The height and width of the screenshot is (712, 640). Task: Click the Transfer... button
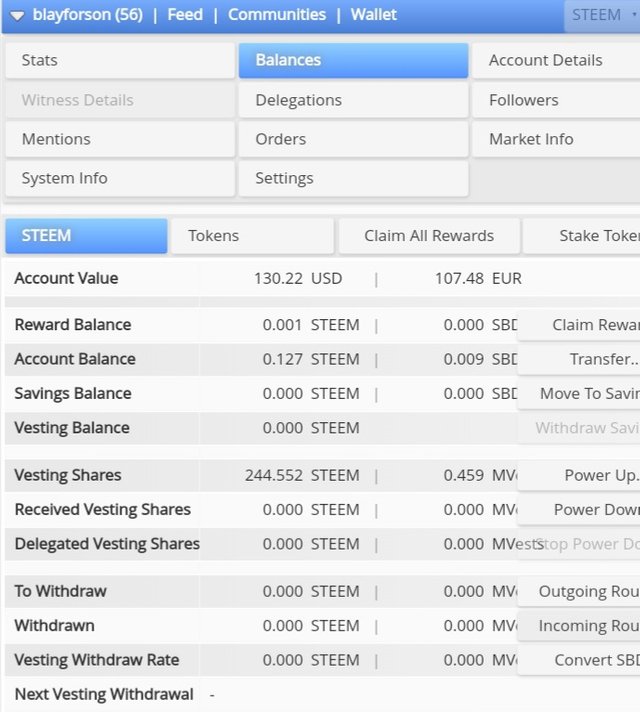(x=579, y=359)
